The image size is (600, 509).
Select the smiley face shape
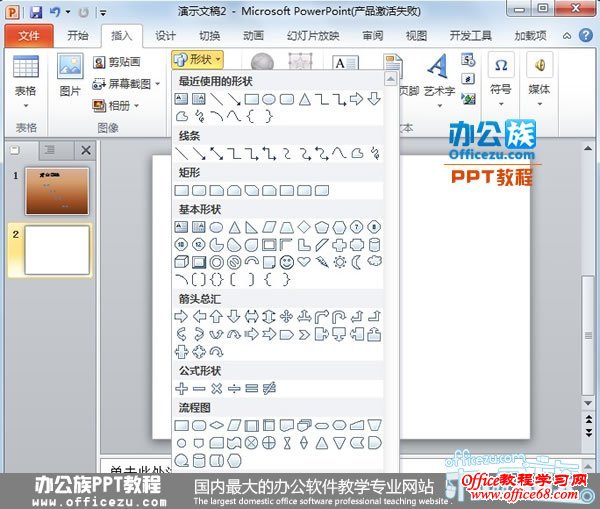tap(287, 262)
